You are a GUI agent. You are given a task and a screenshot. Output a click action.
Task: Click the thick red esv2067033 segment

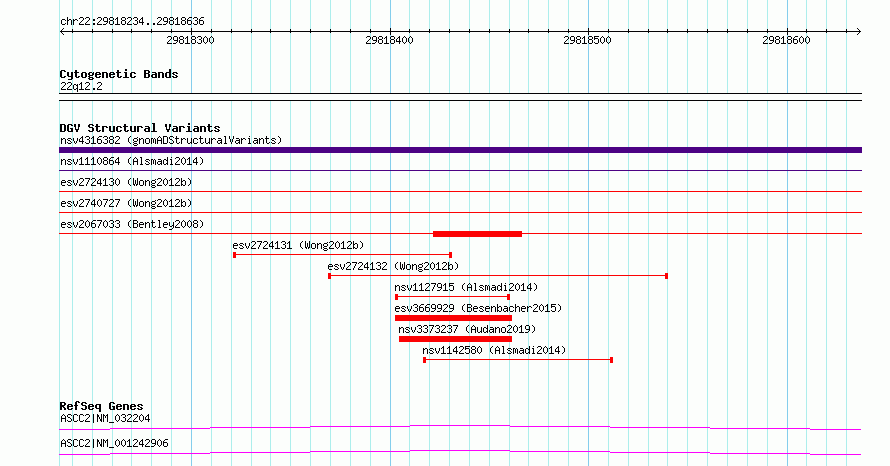click(477, 234)
